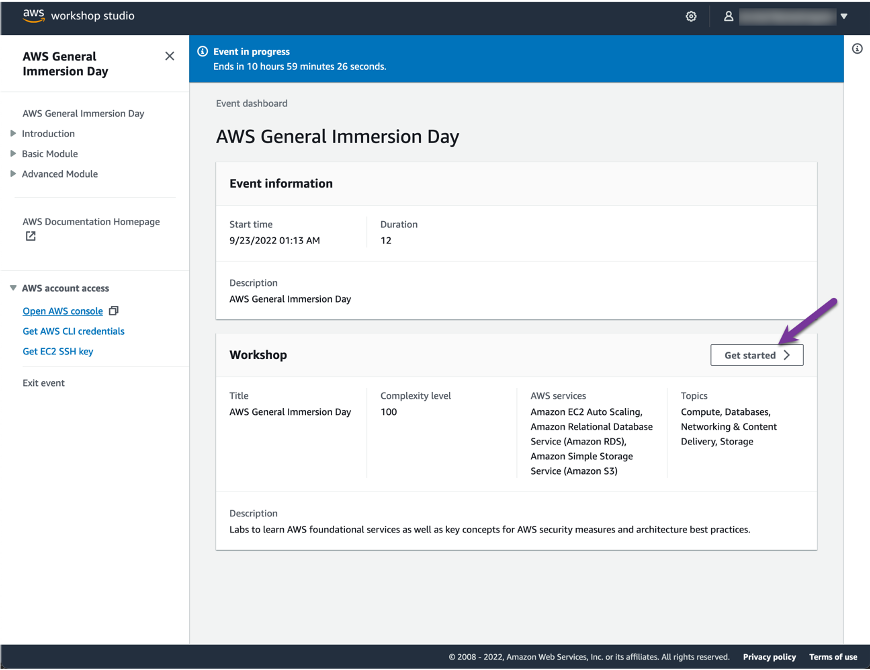Viewport: 870px width, 670px height.
Task: Click Get EC2 SSH key
Action: click(58, 351)
